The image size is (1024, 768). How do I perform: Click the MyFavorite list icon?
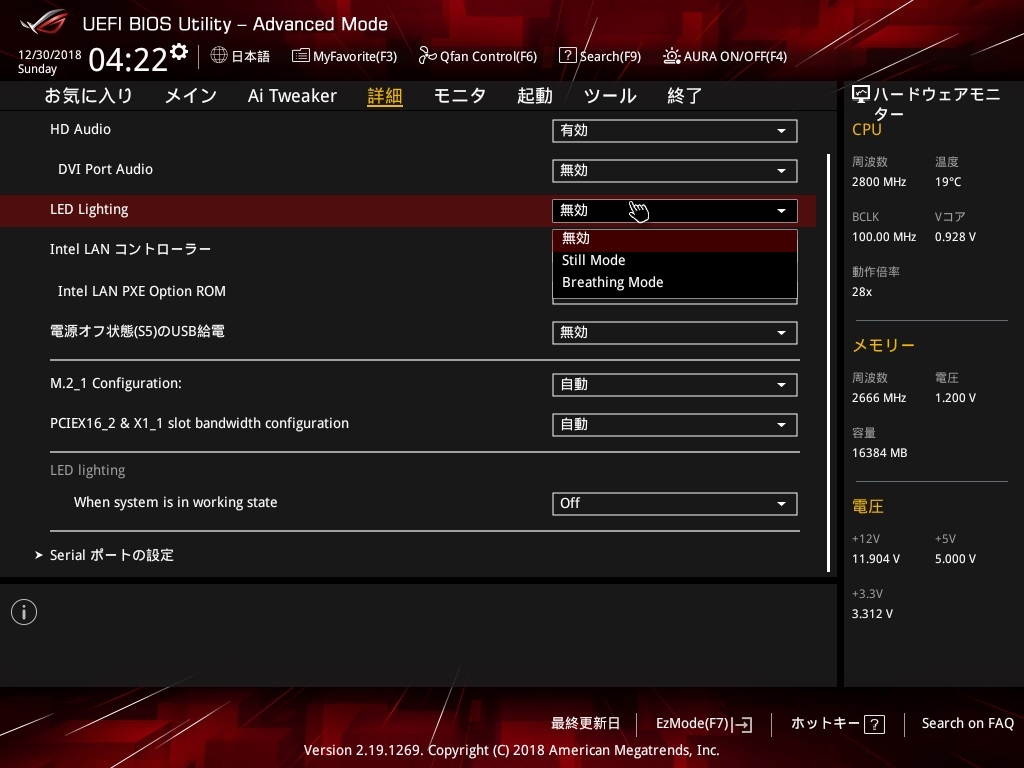(300, 56)
